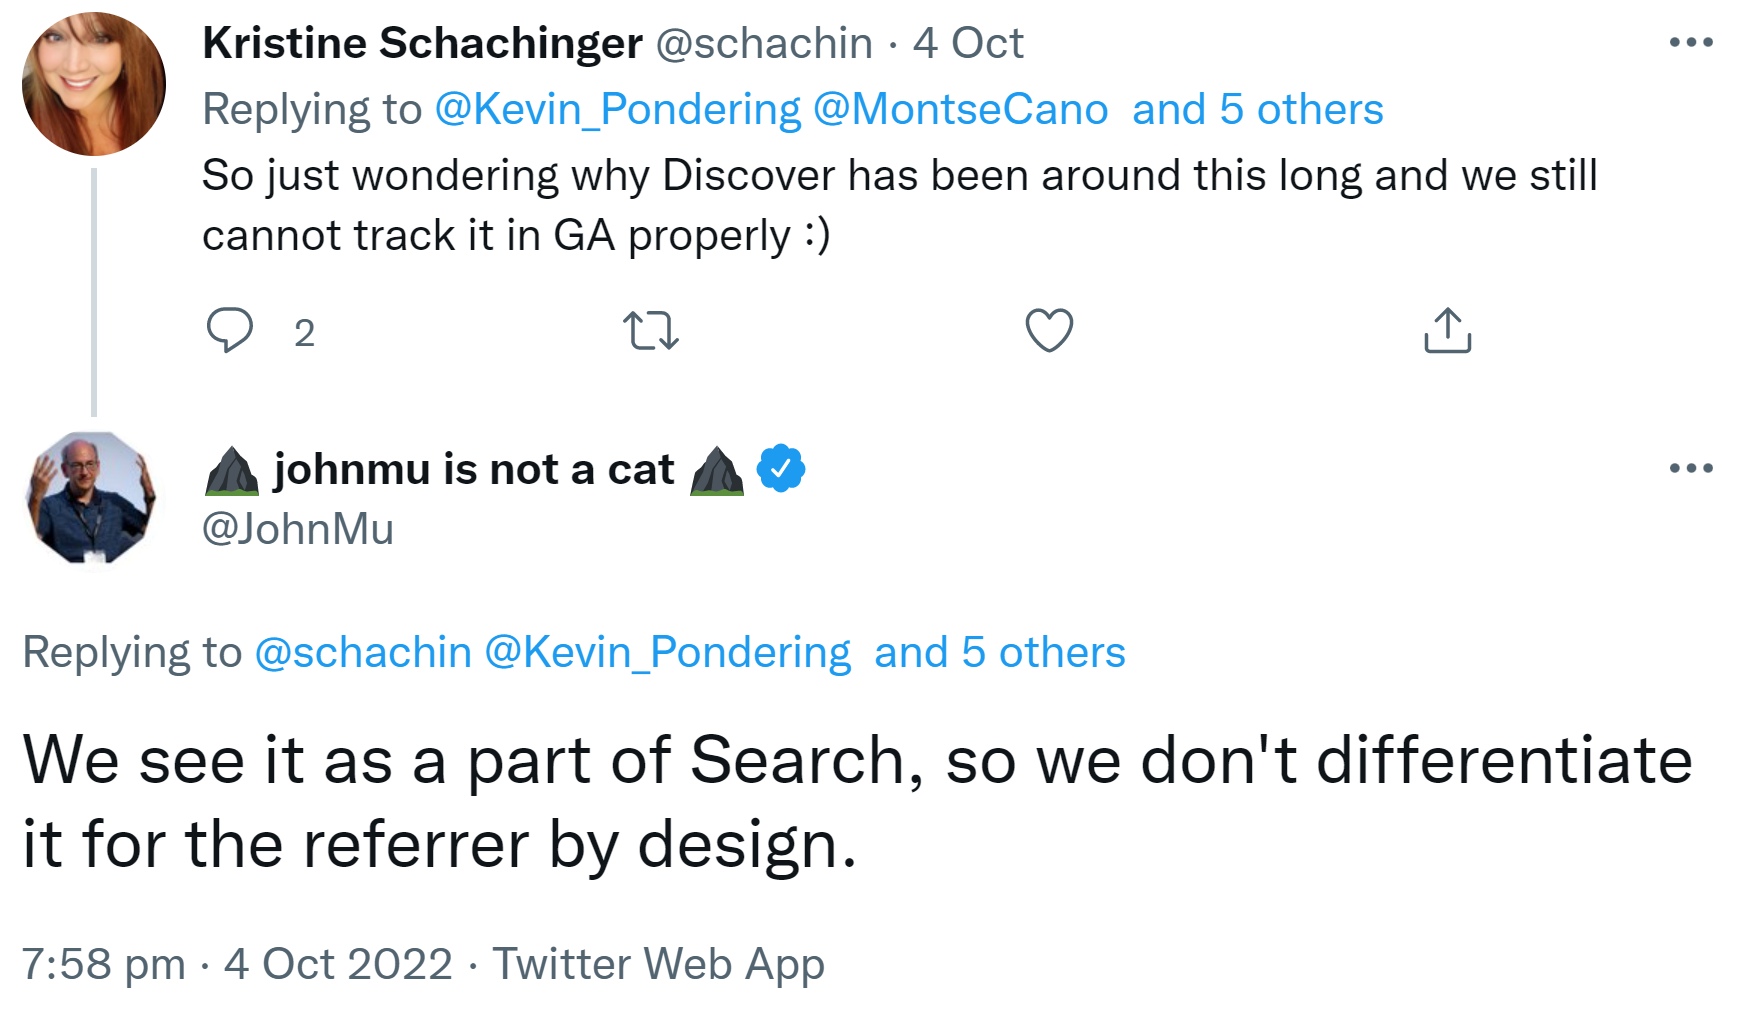Image resolution: width=1744 pixels, height=1029 pixels.
Task: Click Kristine Schachinger's profile picture
Action: coord(92,83)
